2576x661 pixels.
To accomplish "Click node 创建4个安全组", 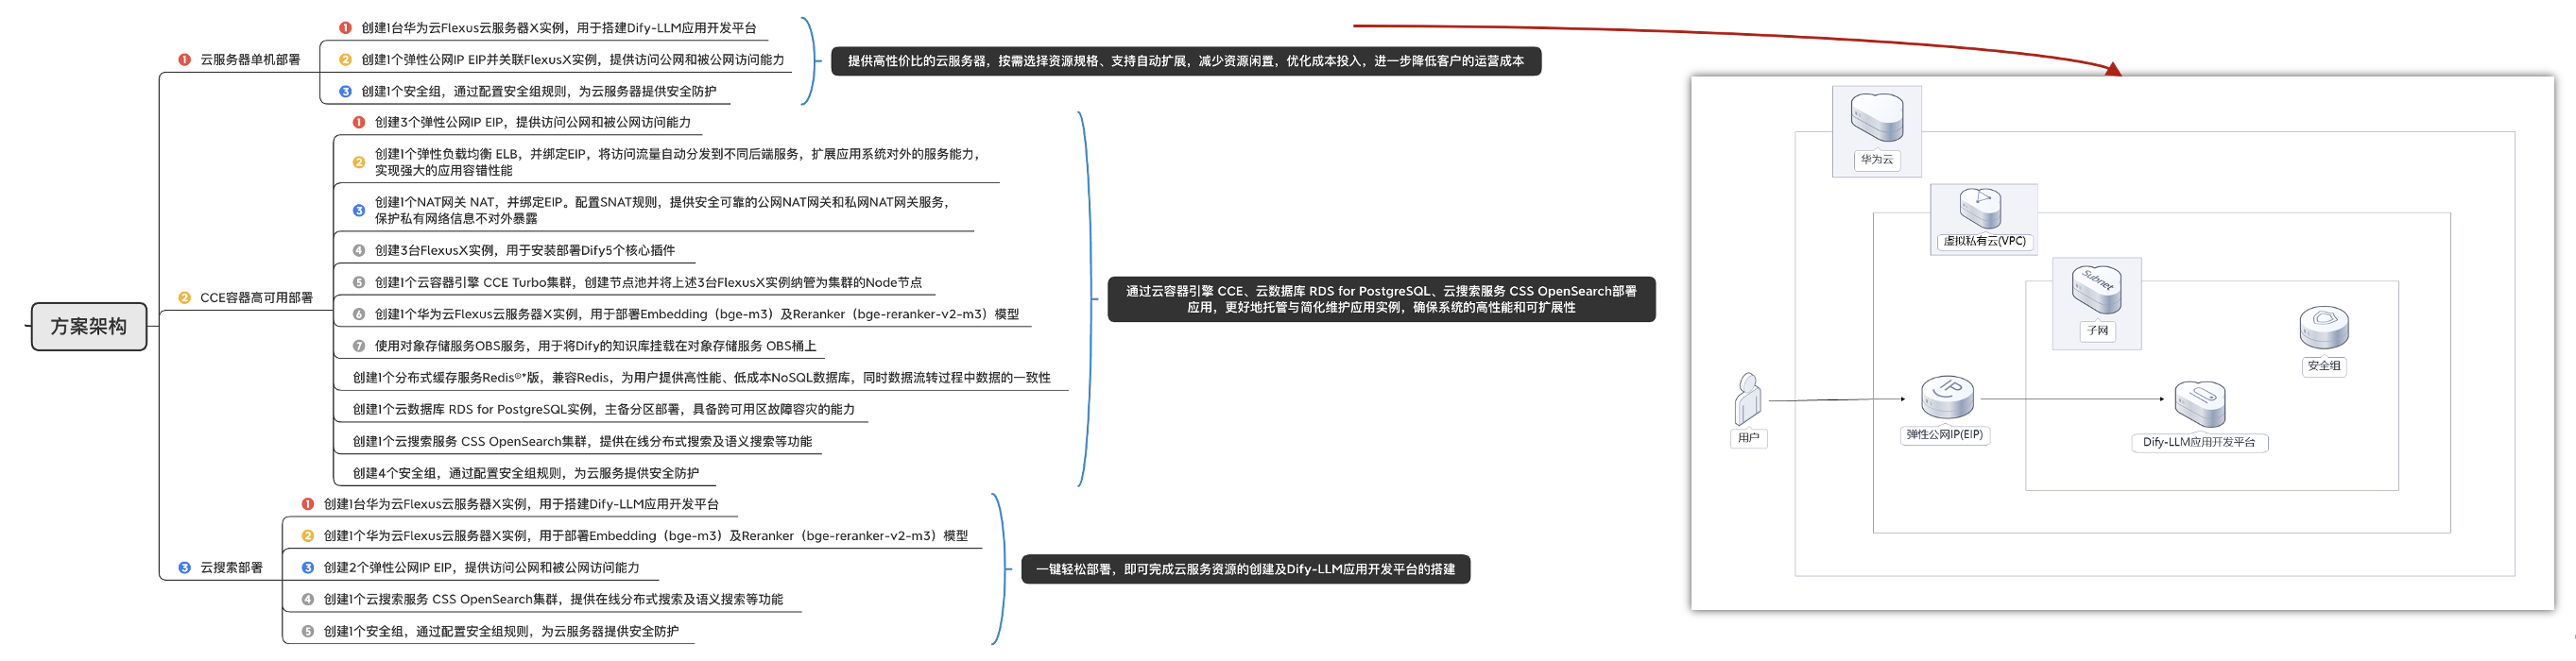I will coord(525,473).
